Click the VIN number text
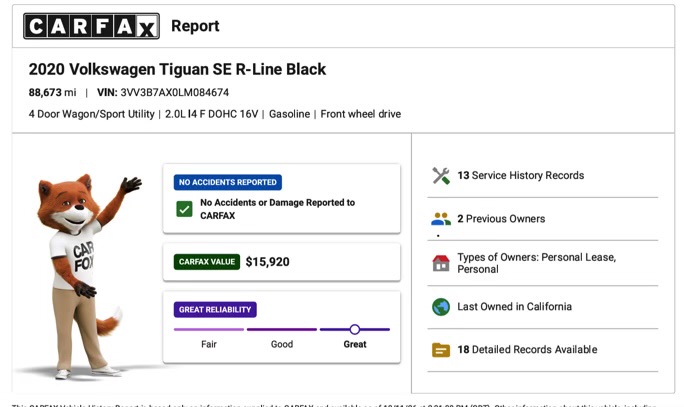This screenshot has width=684, height=407. pyautogui.click(x=174, y=92)
